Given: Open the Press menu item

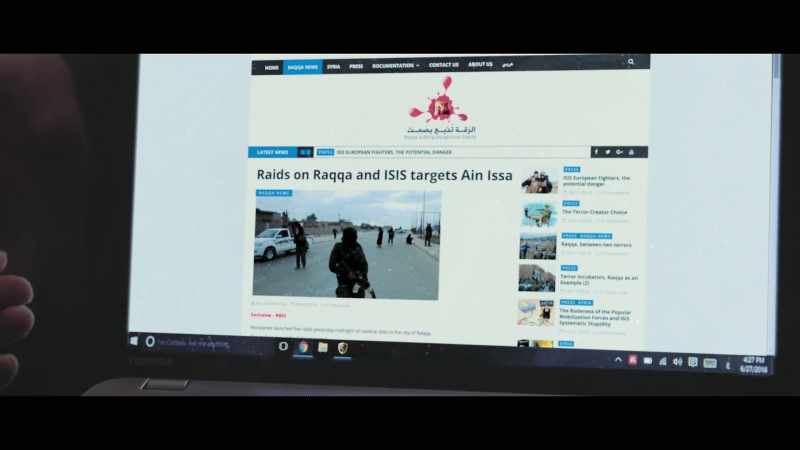Looking at the screenshot, I should [356, 66].
